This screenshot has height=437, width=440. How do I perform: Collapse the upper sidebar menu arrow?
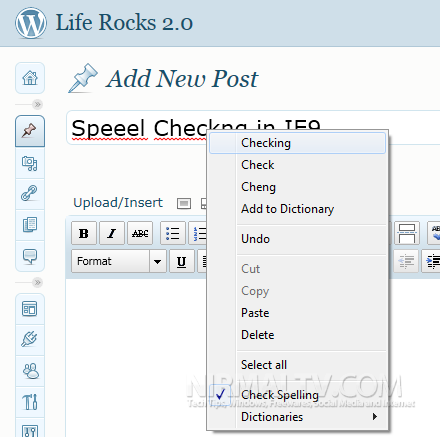(x=37, y=105)
